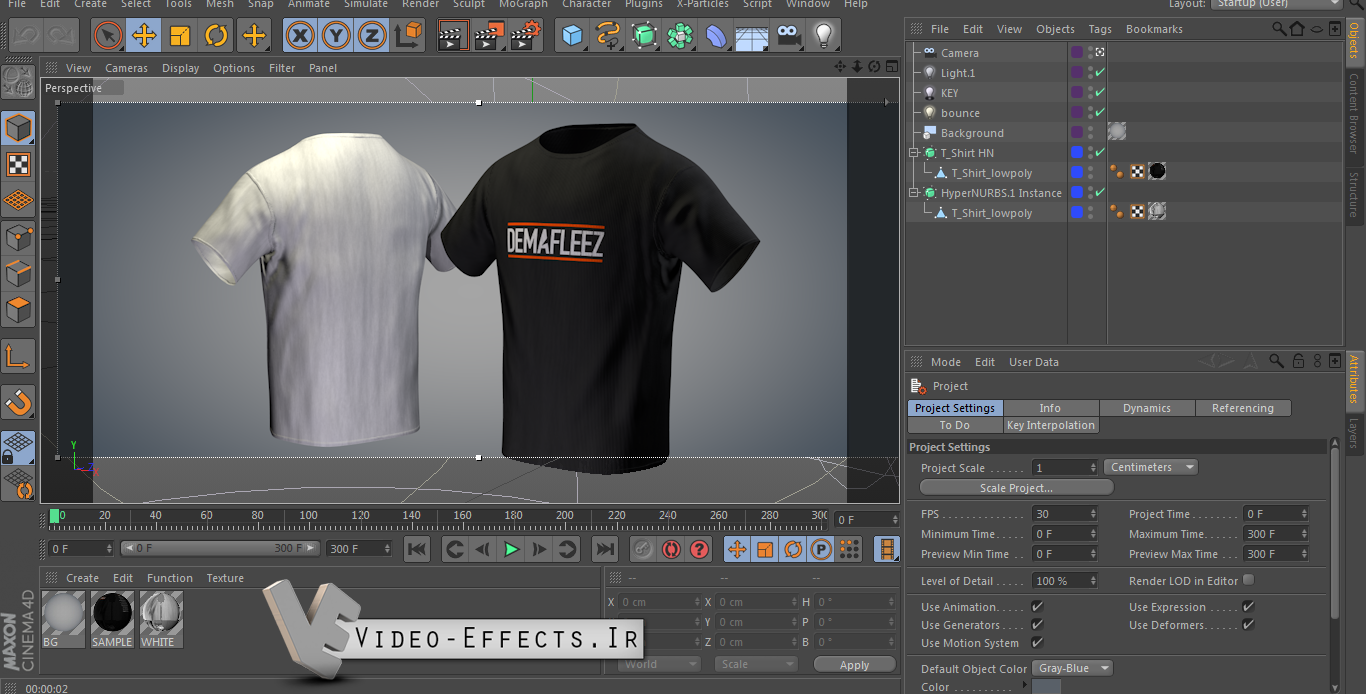Toggle the Z axis lock icon
This screenshot has width=1366, height=694.
pos(372,37)
